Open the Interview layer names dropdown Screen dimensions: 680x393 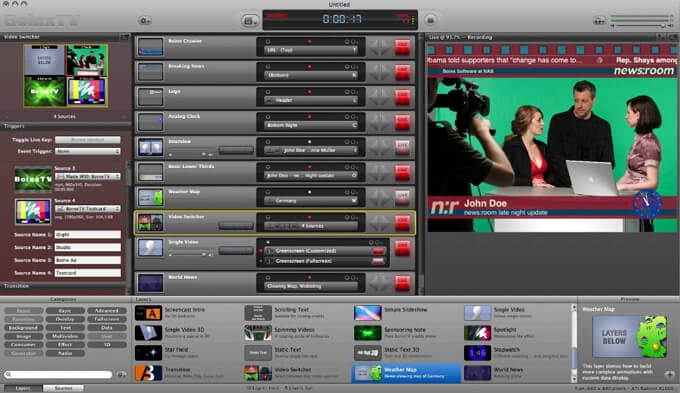311,151
